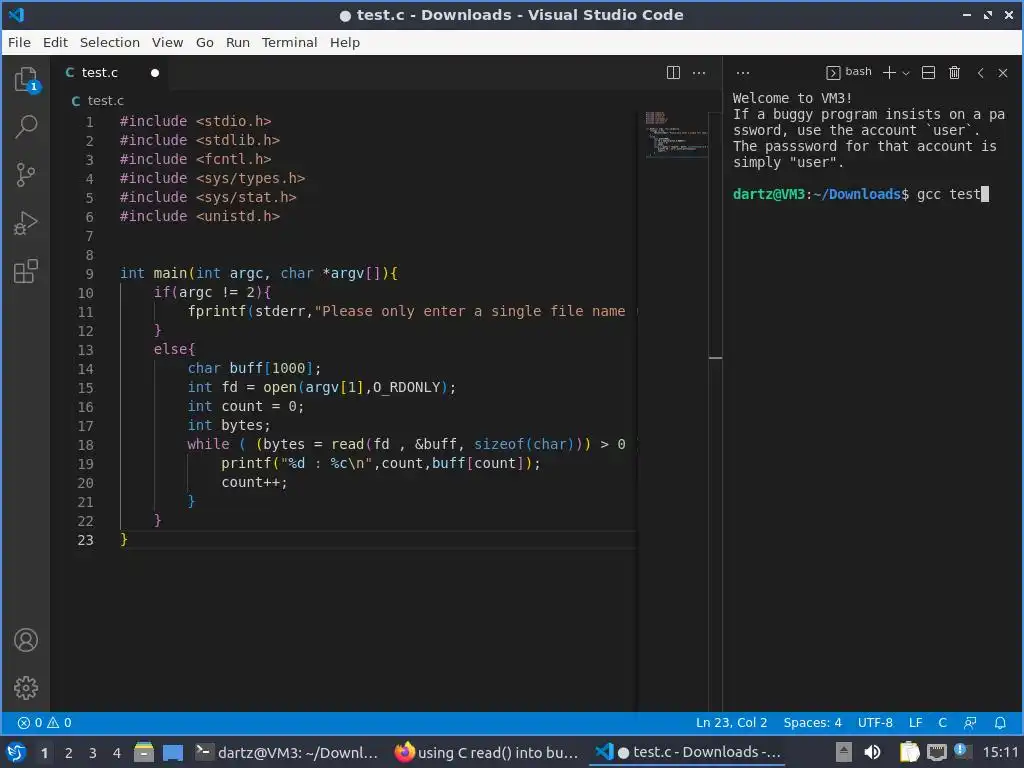Kill the terminal with trash icon
The width and height of the screenshot is (1024, 768).
[x=954, y=72]
